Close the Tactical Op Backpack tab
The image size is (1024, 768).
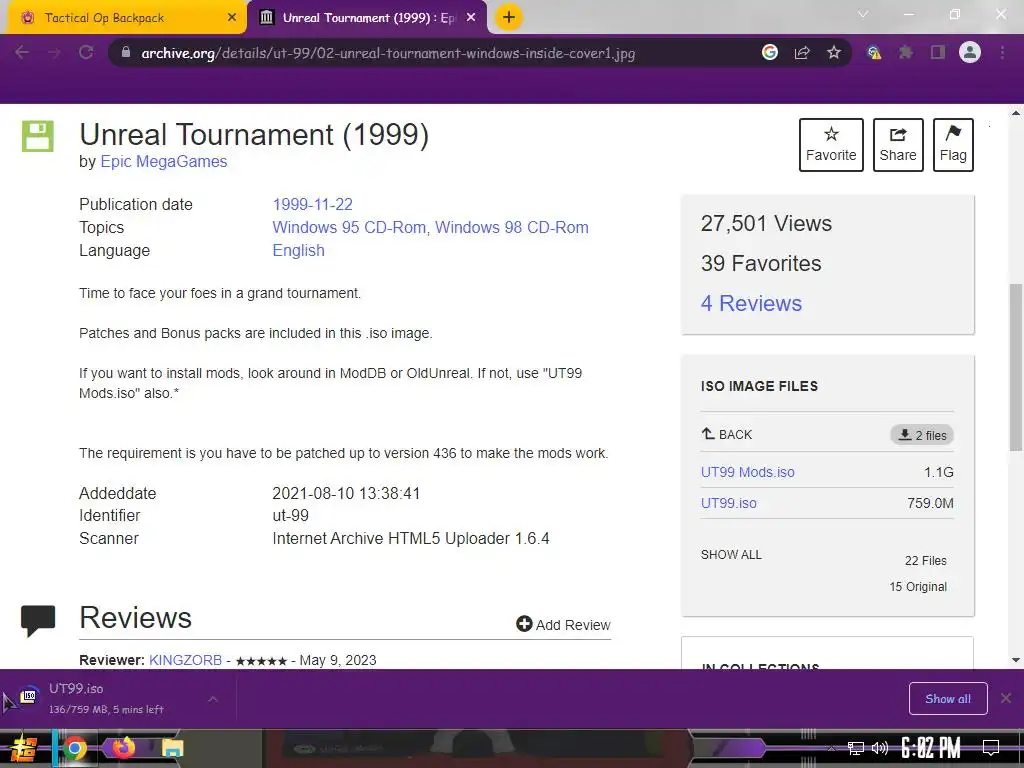click(232, 18)
